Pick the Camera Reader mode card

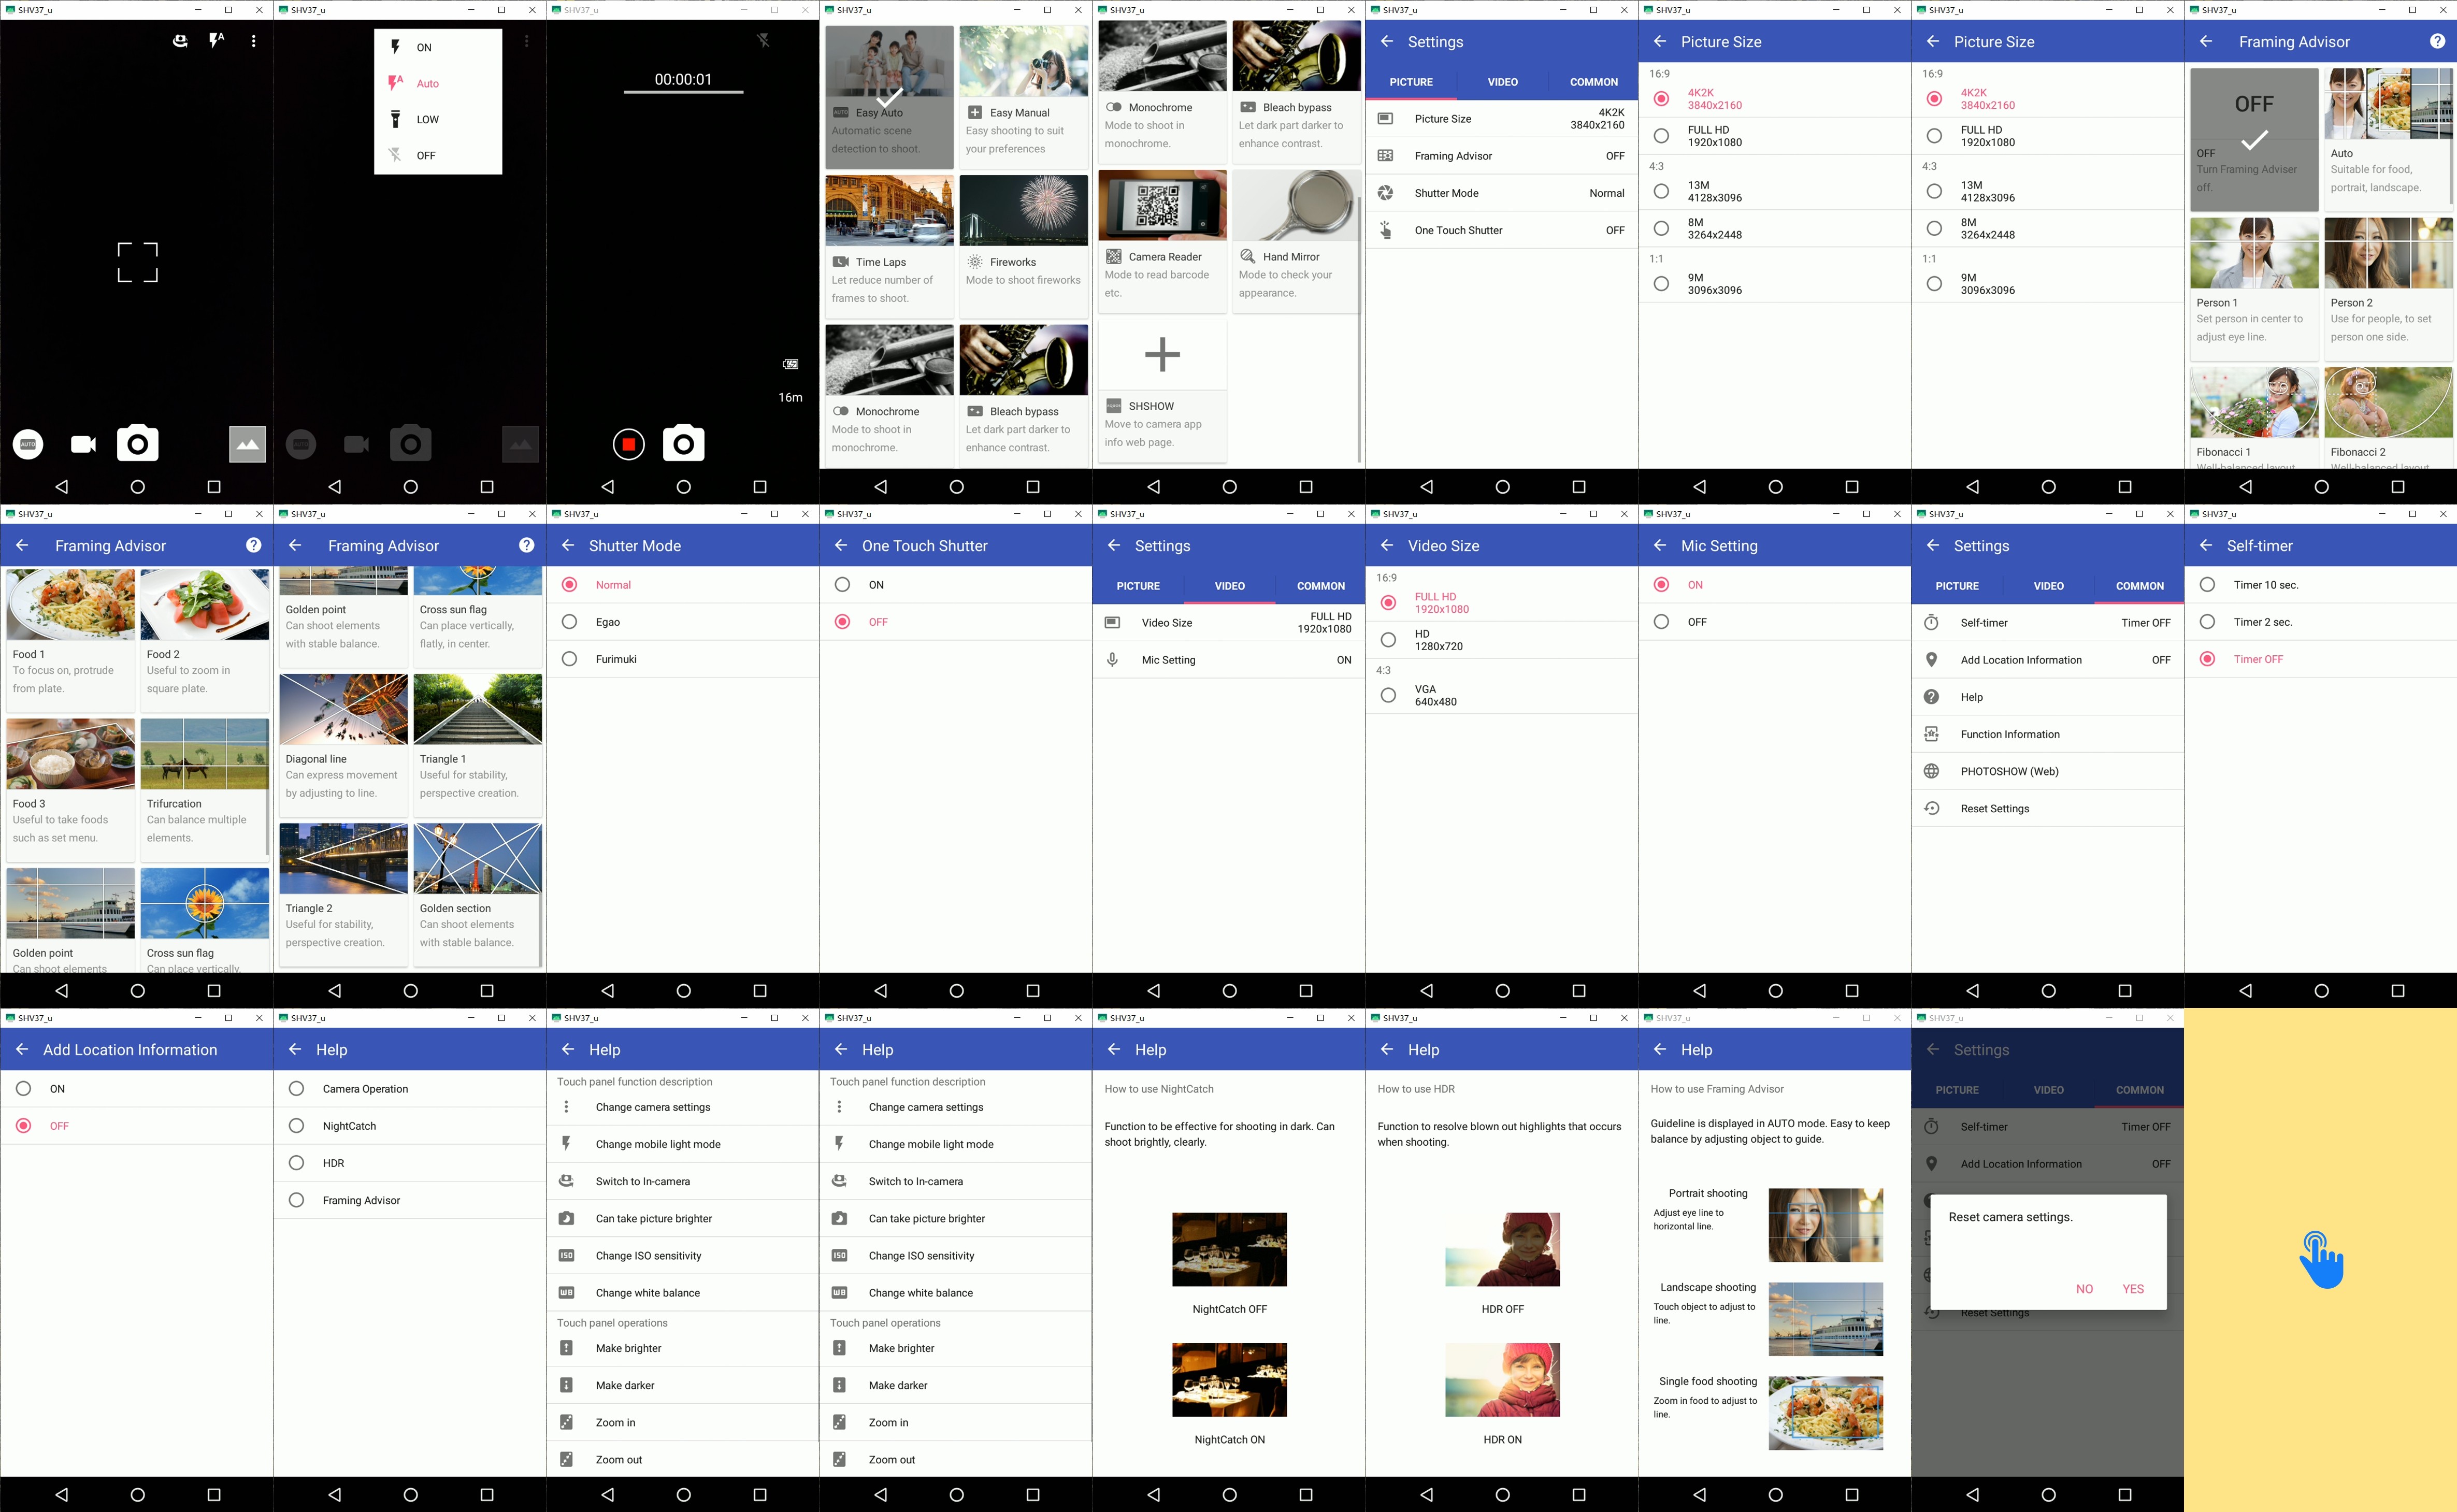click(x=1162, y=241)
